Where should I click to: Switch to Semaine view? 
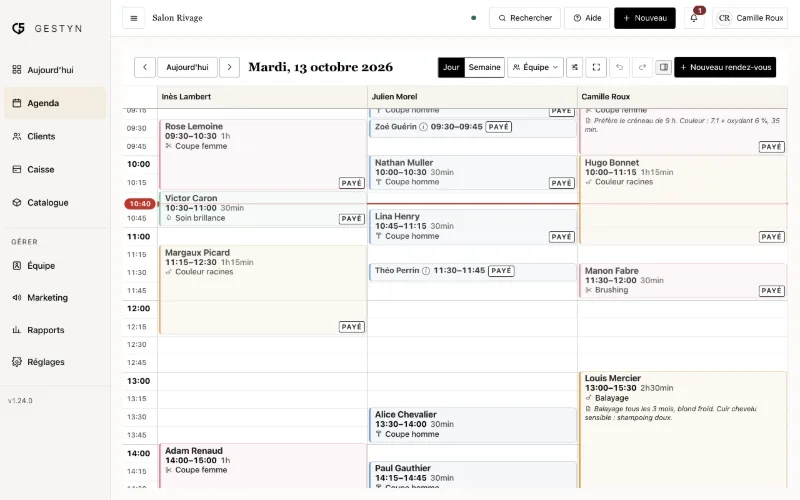click(x=484, y=67)
